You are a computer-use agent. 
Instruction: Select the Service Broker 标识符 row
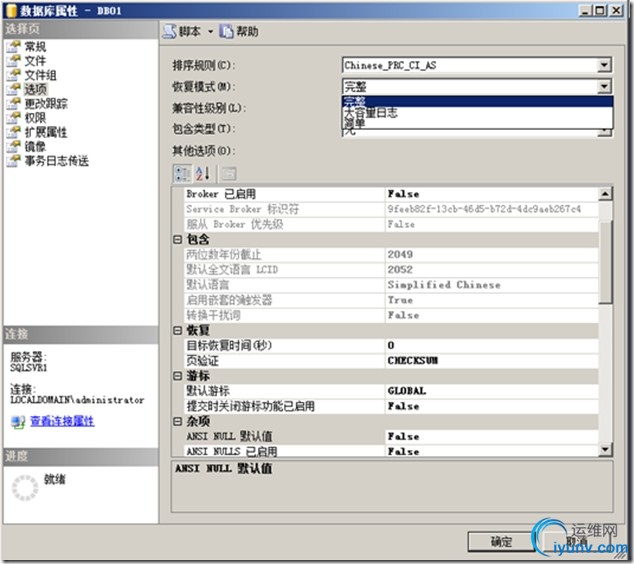(391, 209)
